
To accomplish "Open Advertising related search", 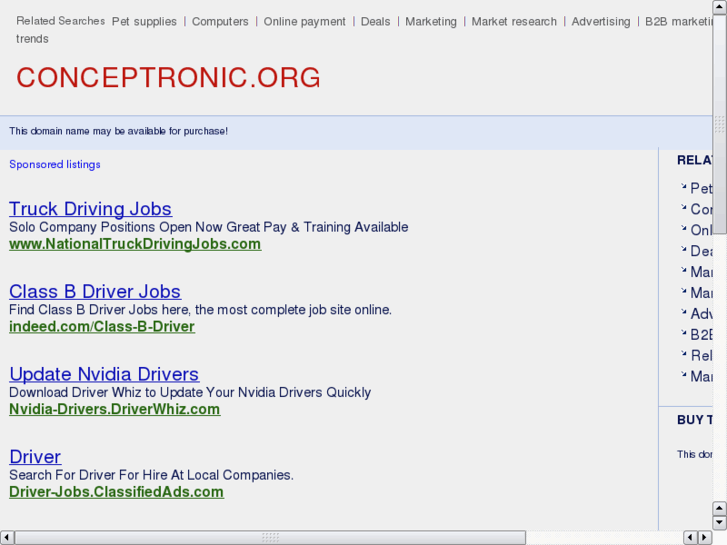I will (x=601, y=22).
